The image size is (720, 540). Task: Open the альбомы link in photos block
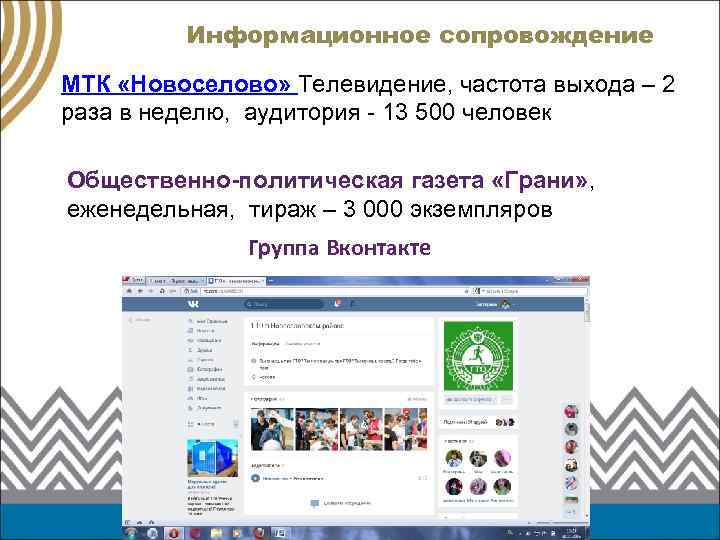coord(417,399)
